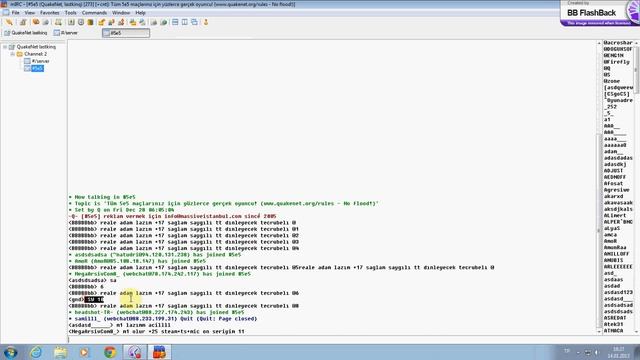
Task: Open the URLs List toolbar icon
Action: (x=164, y=22)
